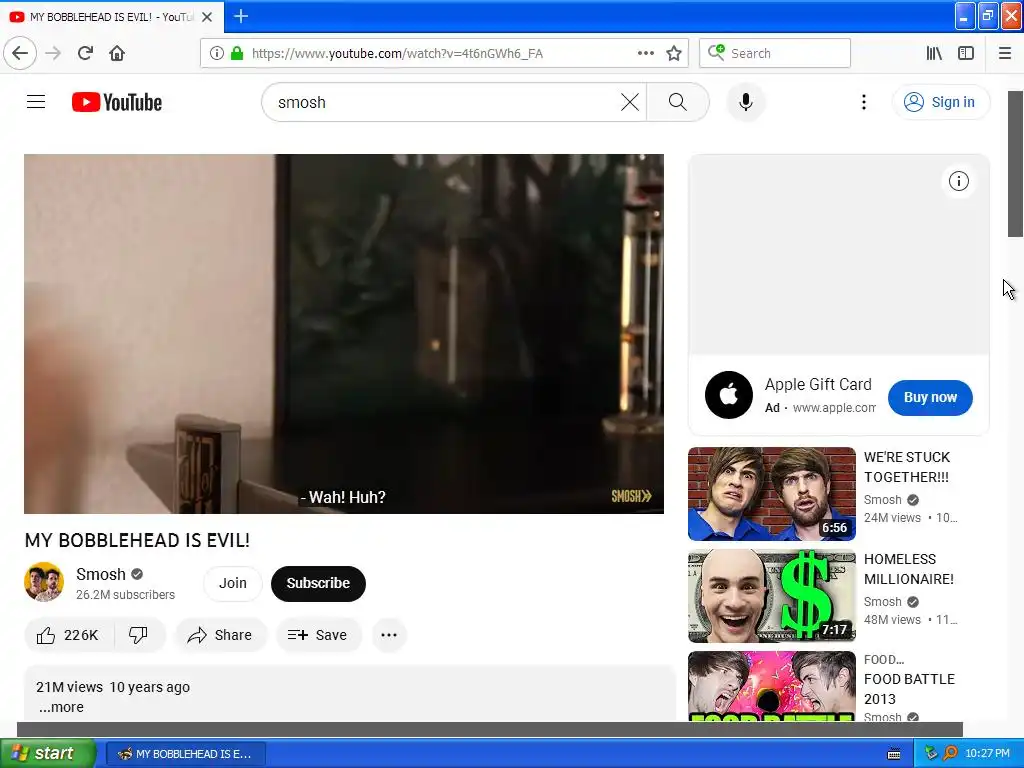The image size is (1024, 768).
Task: Open page actions three-dot menu in address bar
Action: pos(645,53)
